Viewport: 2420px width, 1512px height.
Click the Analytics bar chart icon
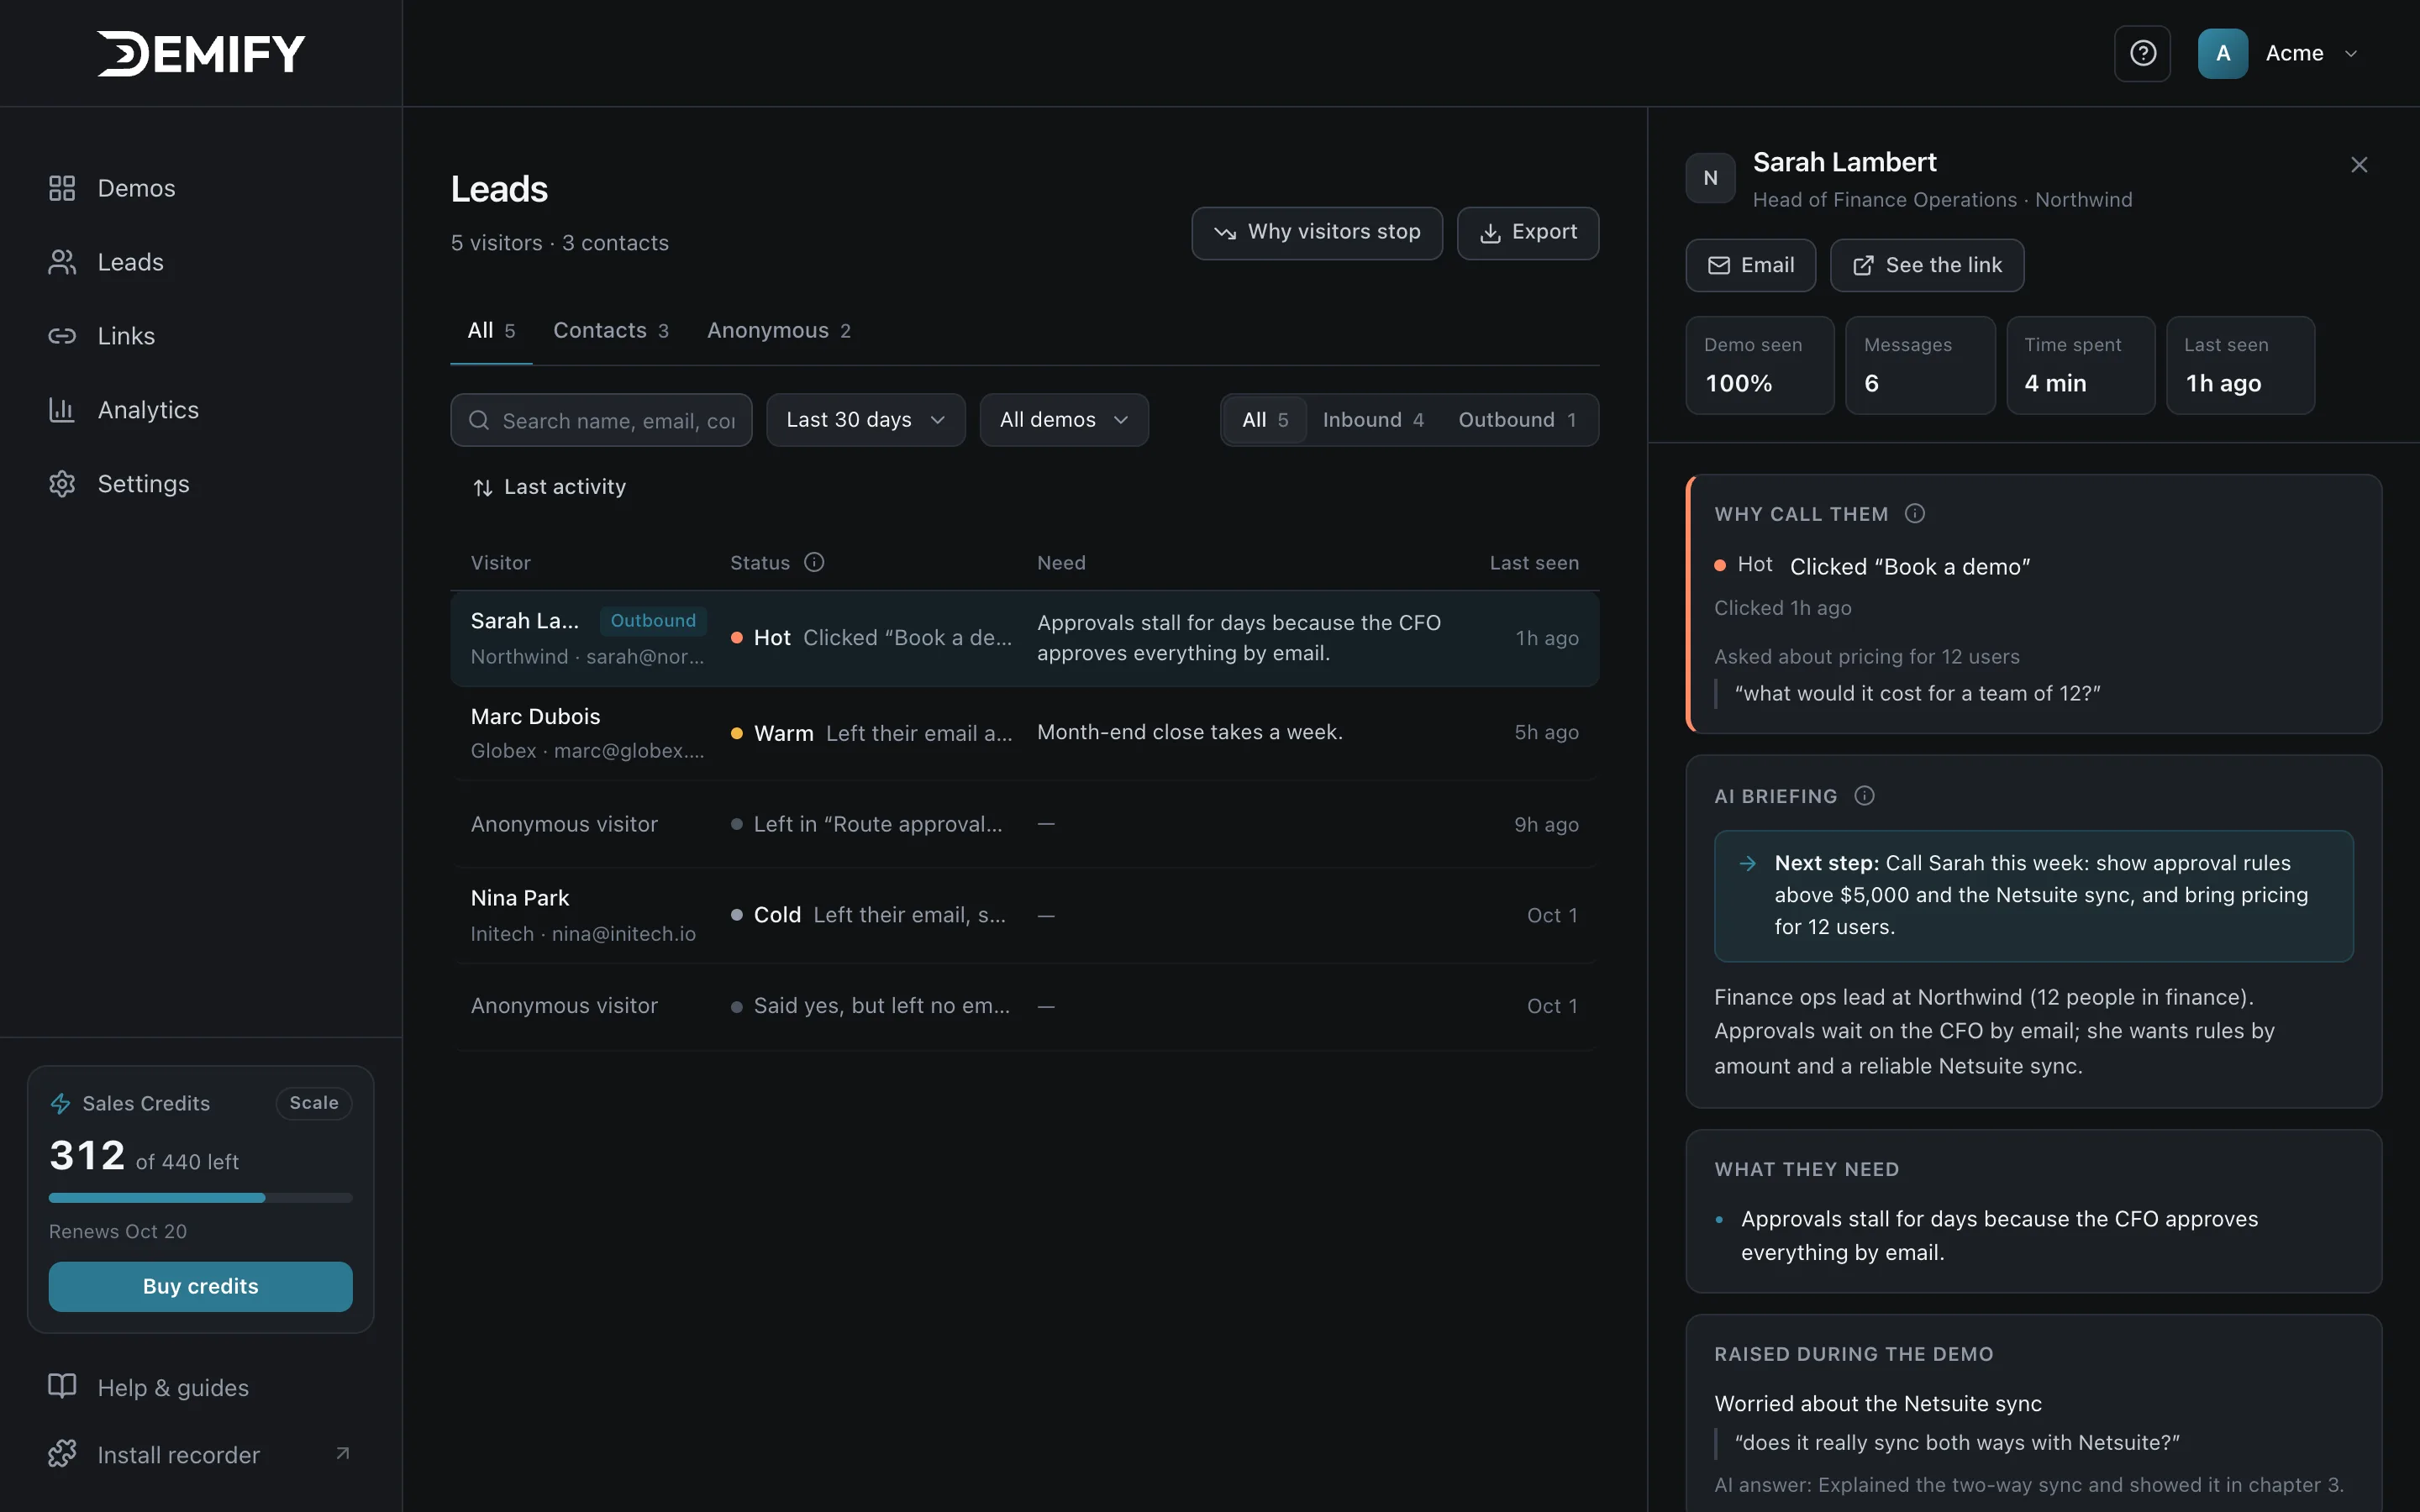pos(62,410)
